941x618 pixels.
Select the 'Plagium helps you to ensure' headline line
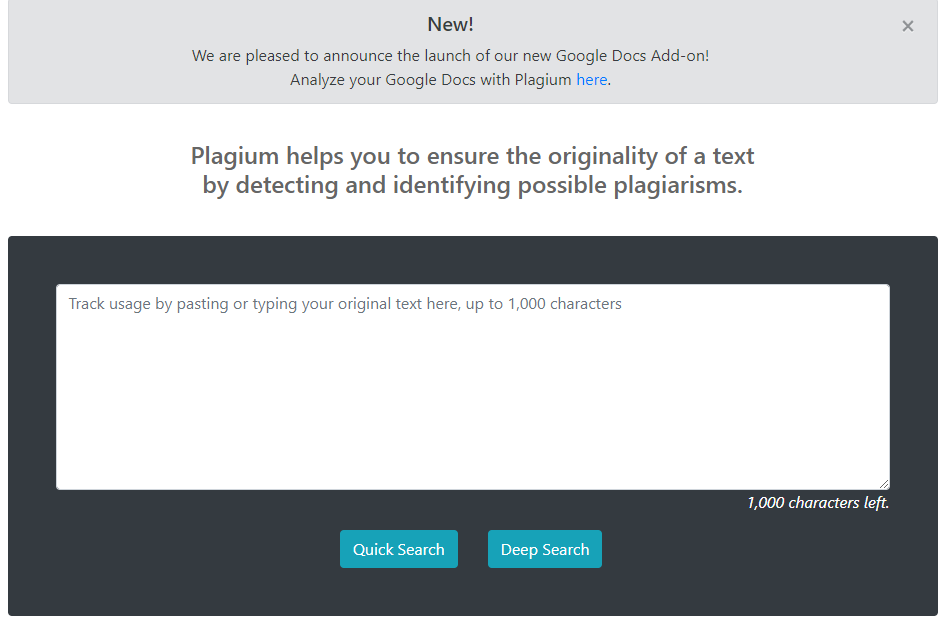472,156
